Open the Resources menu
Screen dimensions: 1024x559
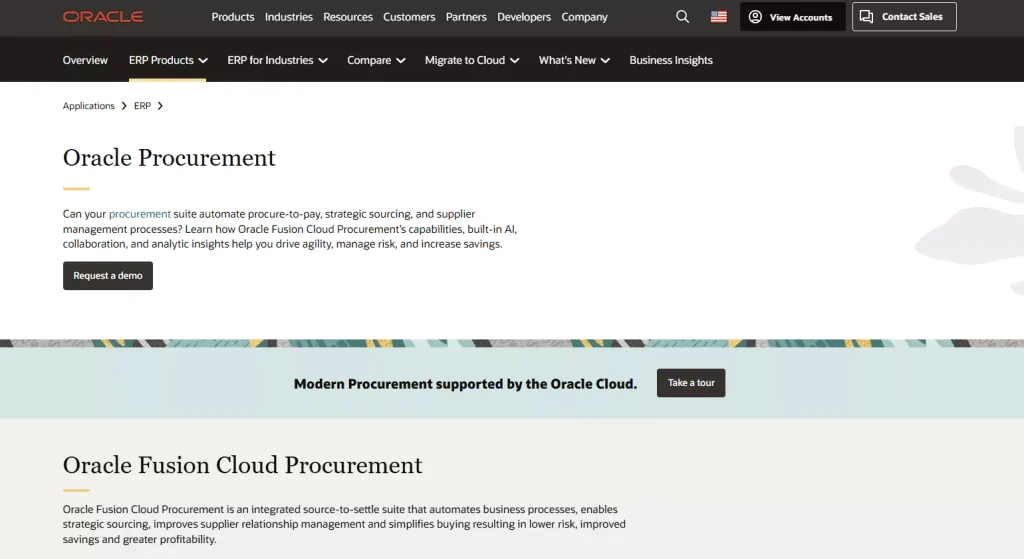(x=347, y=17)
